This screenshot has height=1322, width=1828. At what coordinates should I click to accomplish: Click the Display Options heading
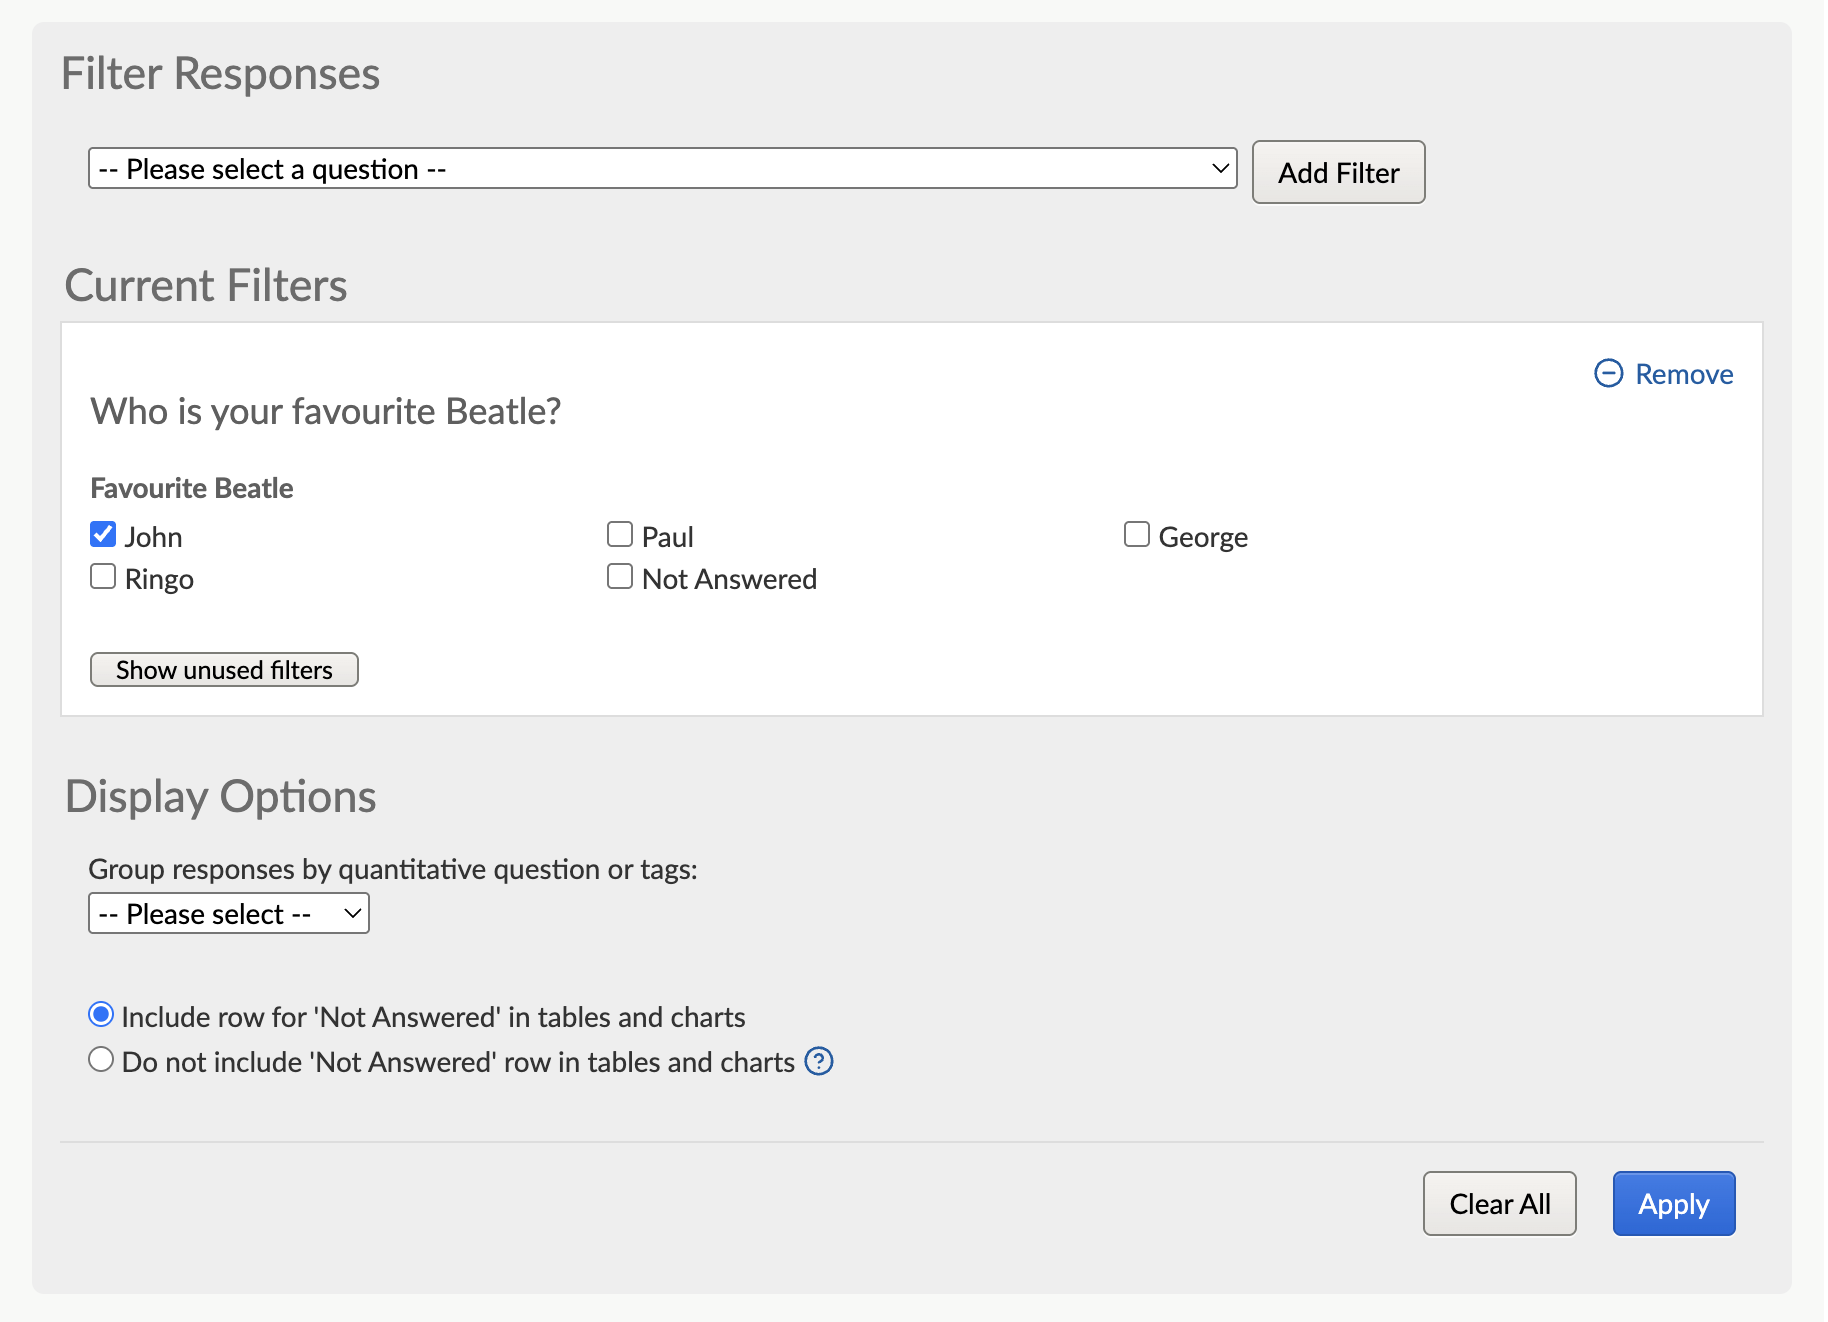[x=221, y=797]
